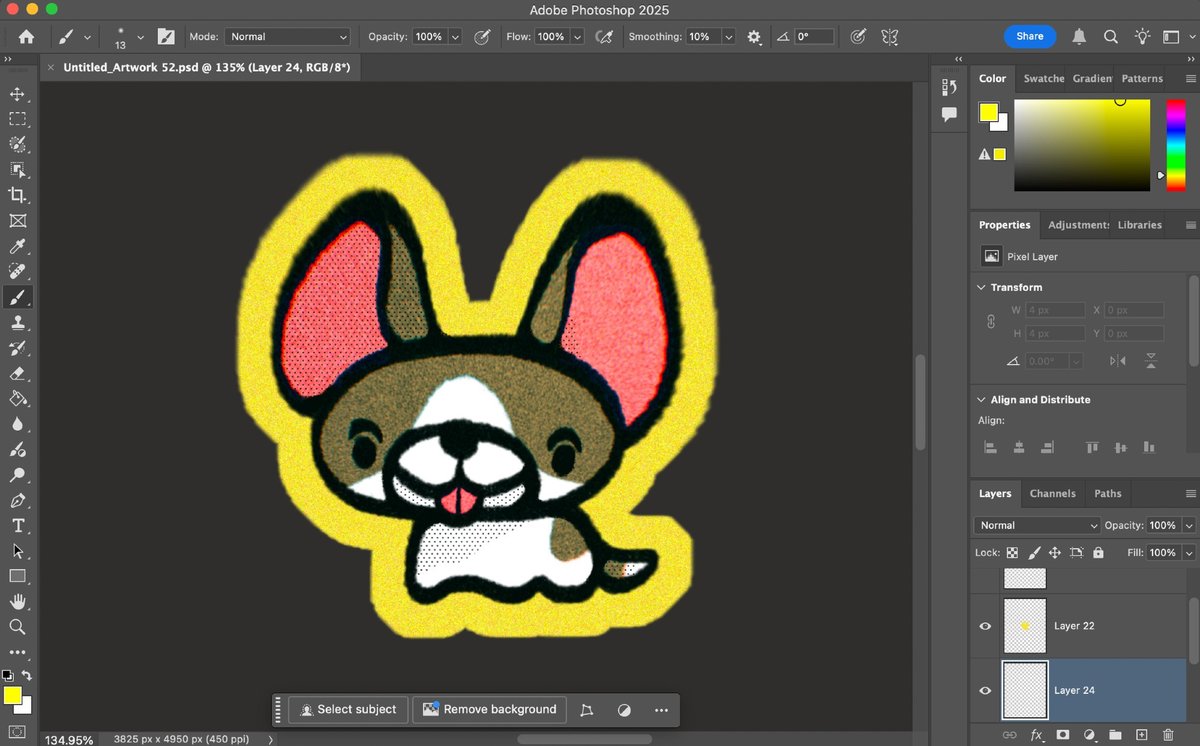
Task: Open Photoshop search
Action: pos(1110,36)
